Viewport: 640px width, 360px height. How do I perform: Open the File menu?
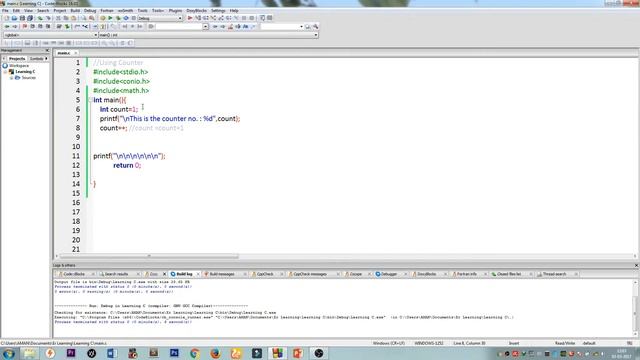click(5, 11)
